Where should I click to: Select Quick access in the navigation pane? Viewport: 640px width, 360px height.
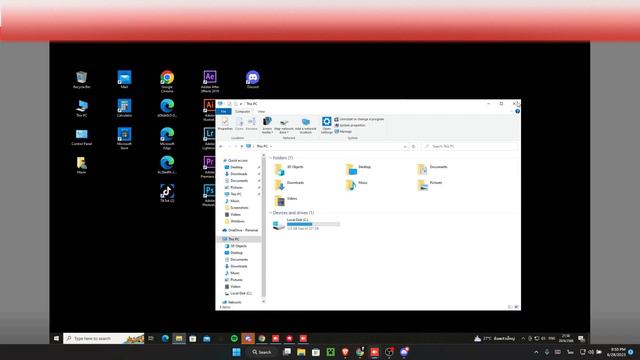236,160
